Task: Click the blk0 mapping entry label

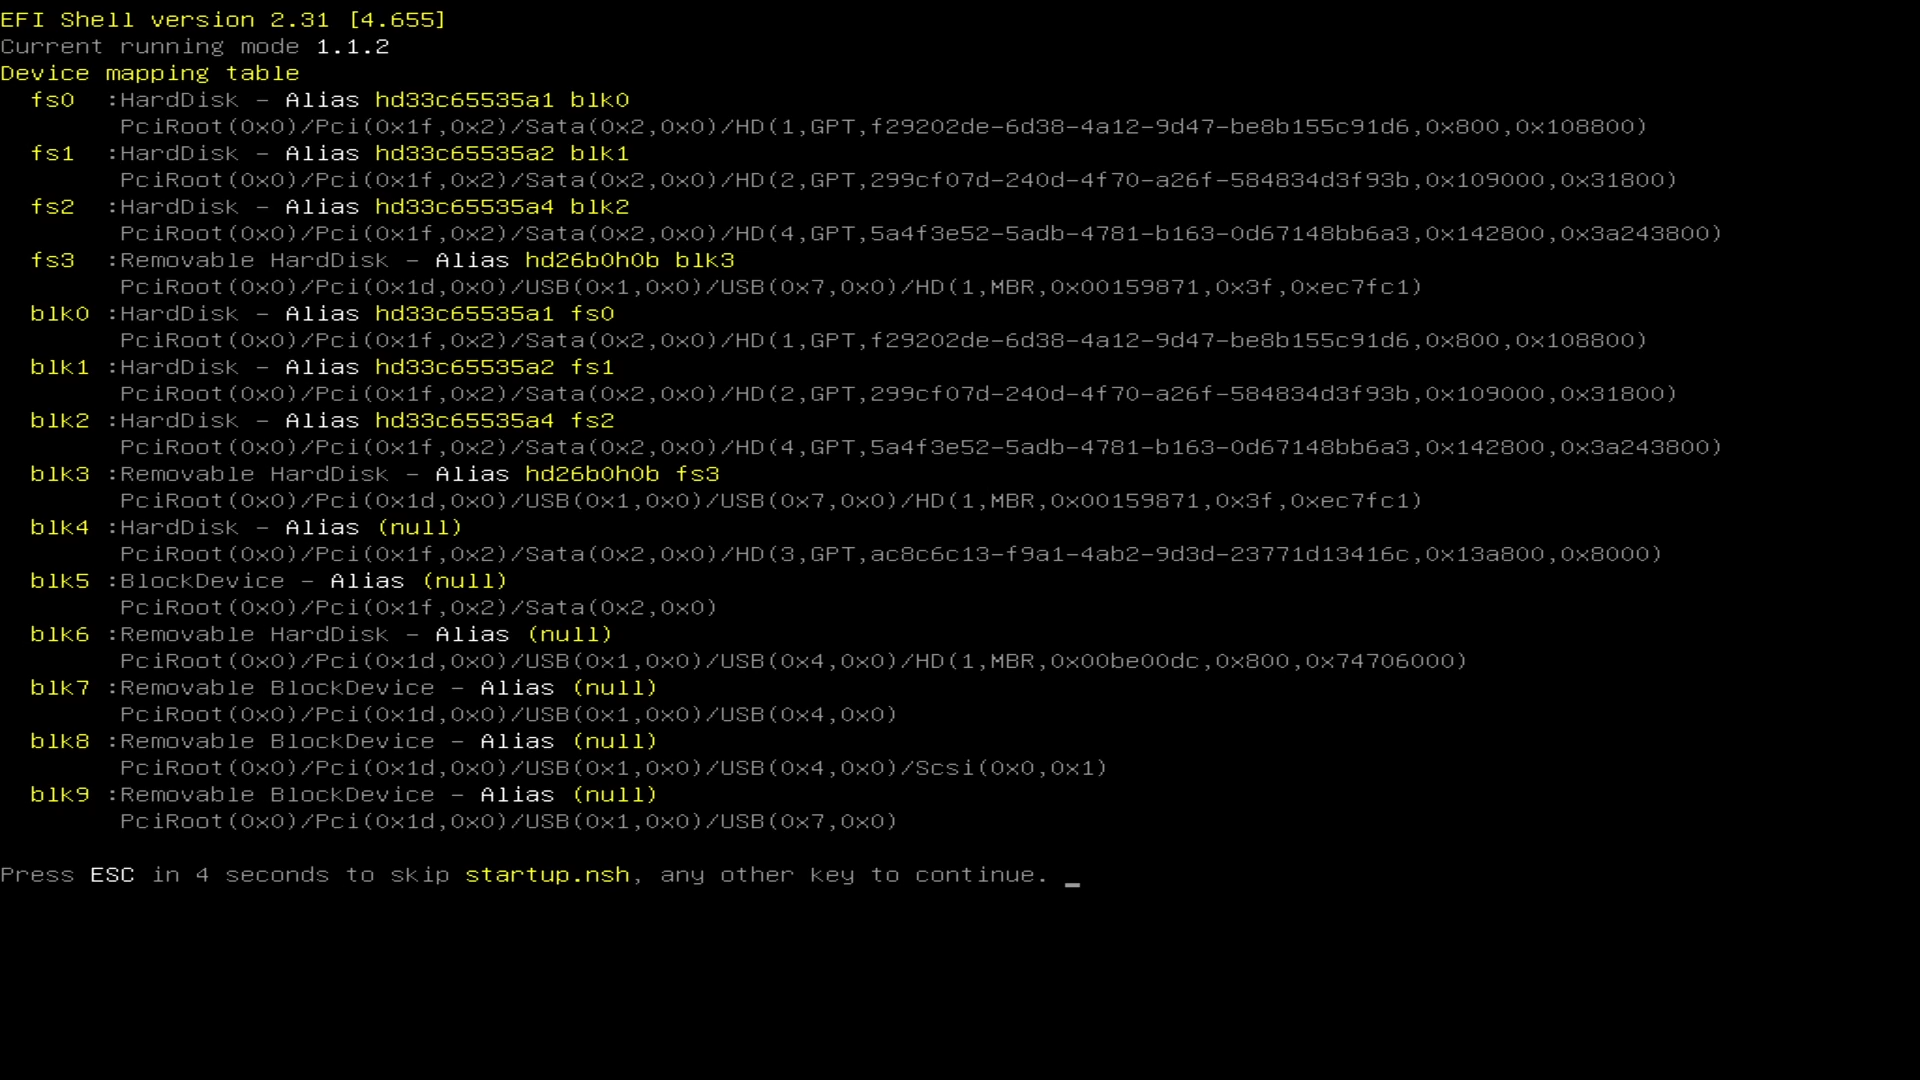Action: tap(59, 314)
